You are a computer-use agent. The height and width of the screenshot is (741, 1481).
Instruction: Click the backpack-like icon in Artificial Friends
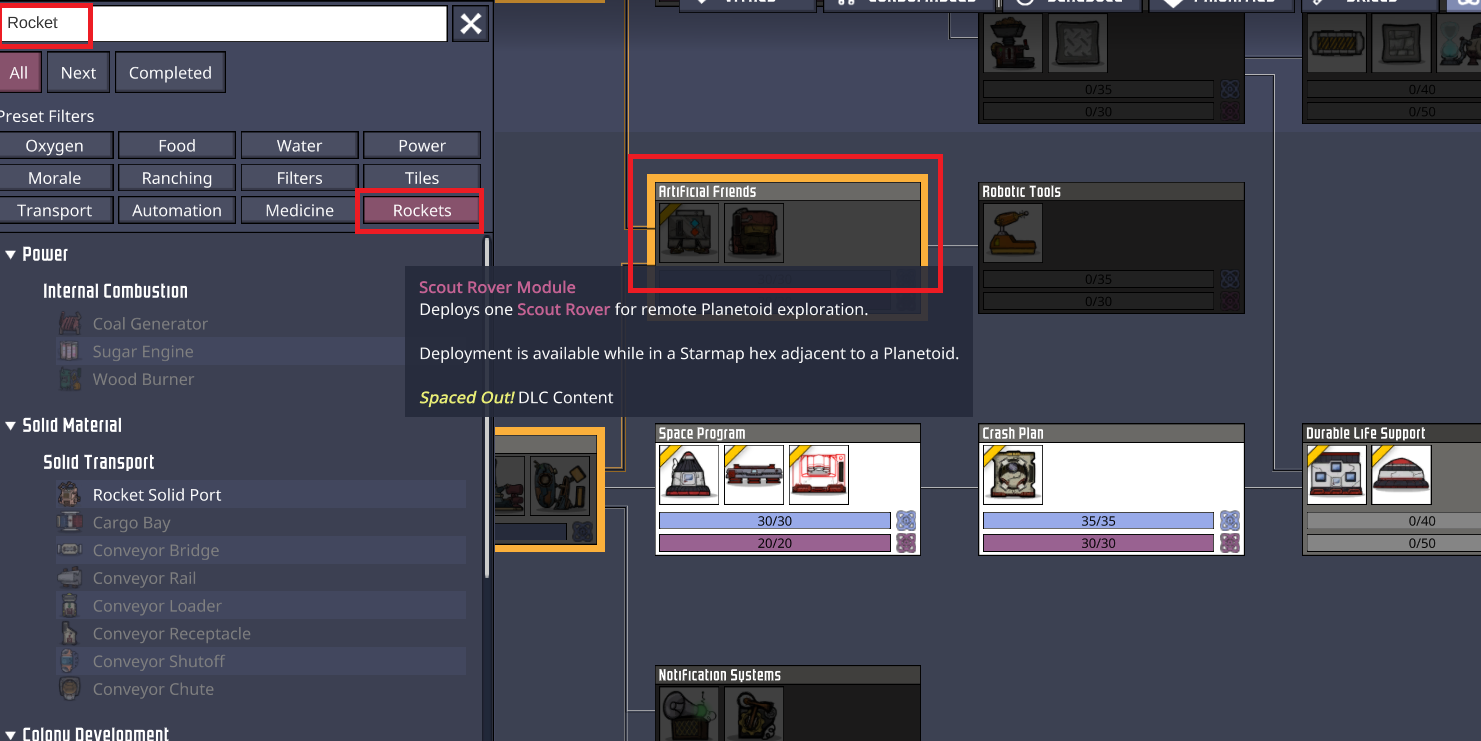[754, 233]
